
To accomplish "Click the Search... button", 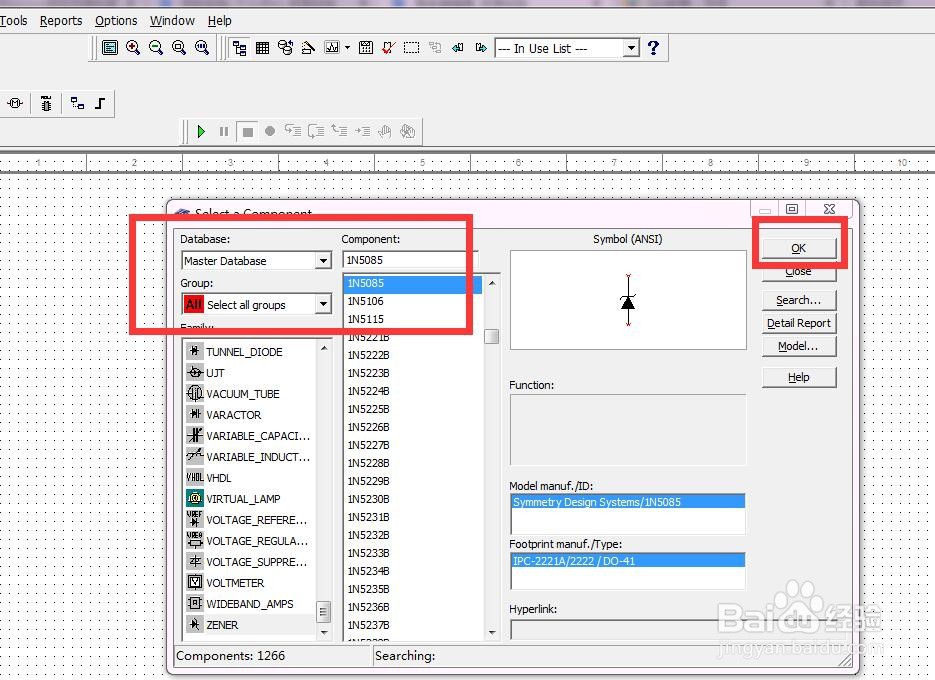I will coord(799,300).
